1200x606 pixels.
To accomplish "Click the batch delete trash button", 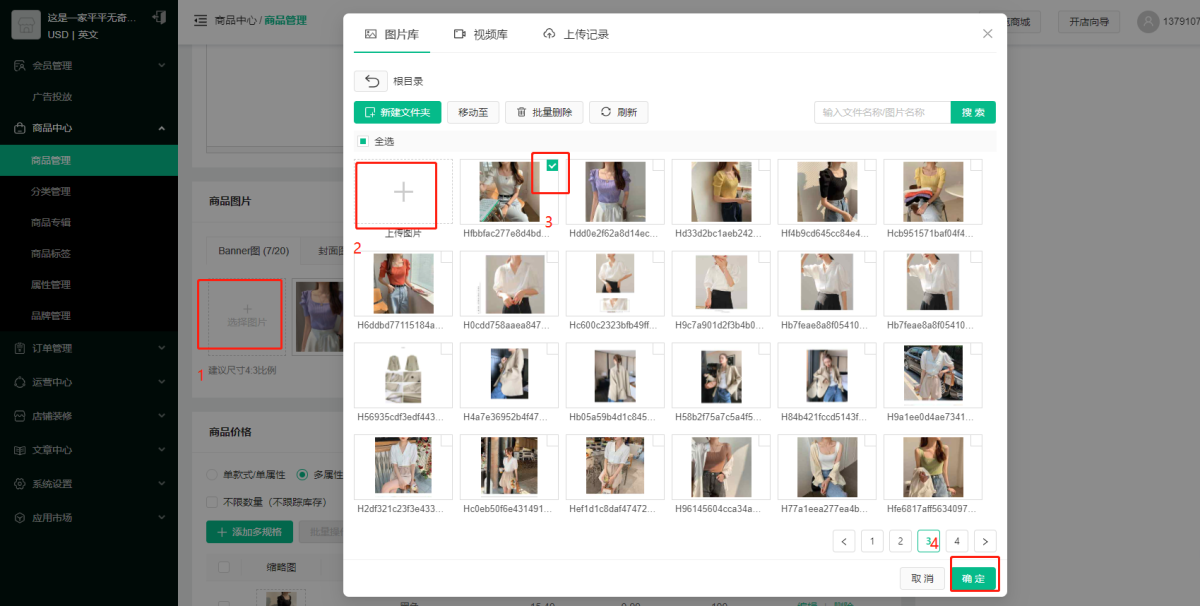I will tap(544, 112).
